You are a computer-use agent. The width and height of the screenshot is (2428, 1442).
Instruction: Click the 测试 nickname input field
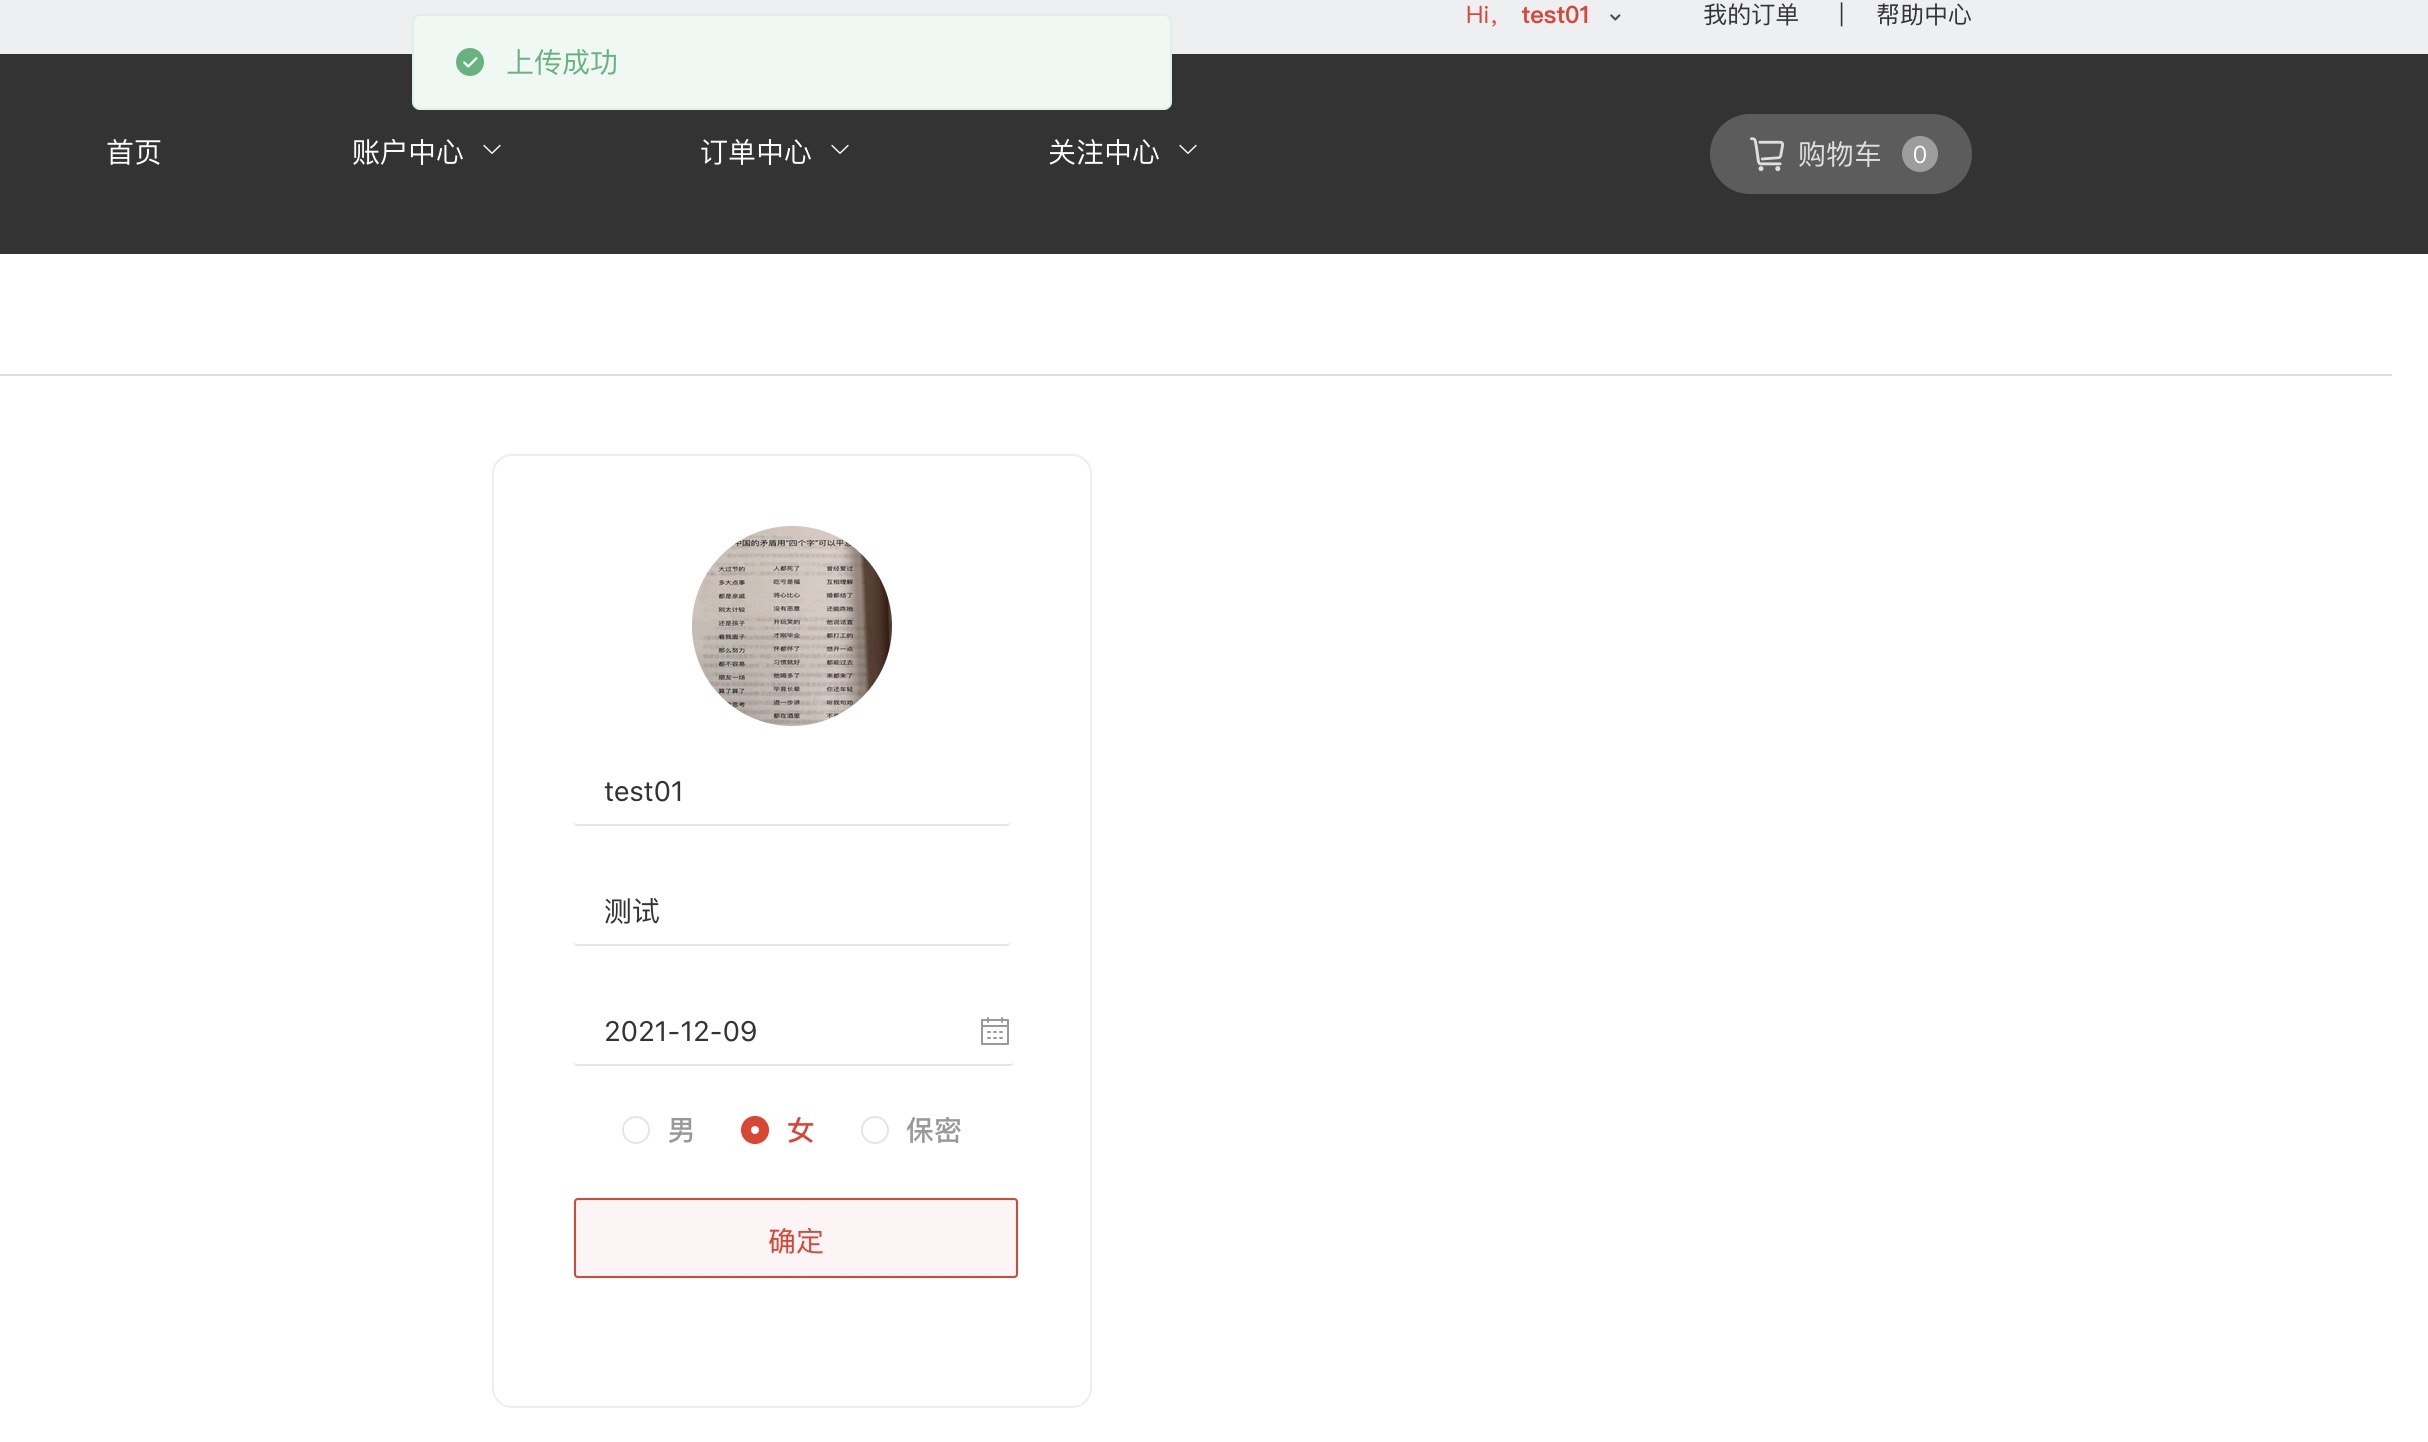(790, 911)
